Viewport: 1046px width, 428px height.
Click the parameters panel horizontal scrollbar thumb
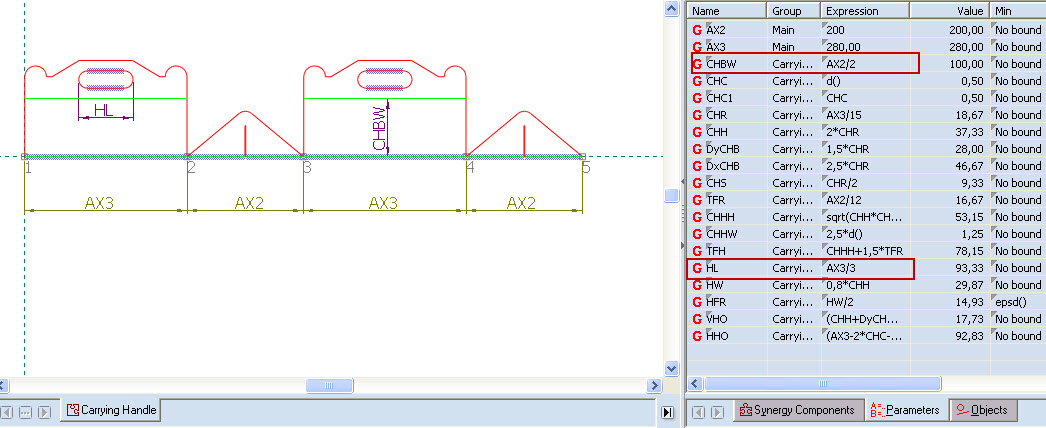822,383
